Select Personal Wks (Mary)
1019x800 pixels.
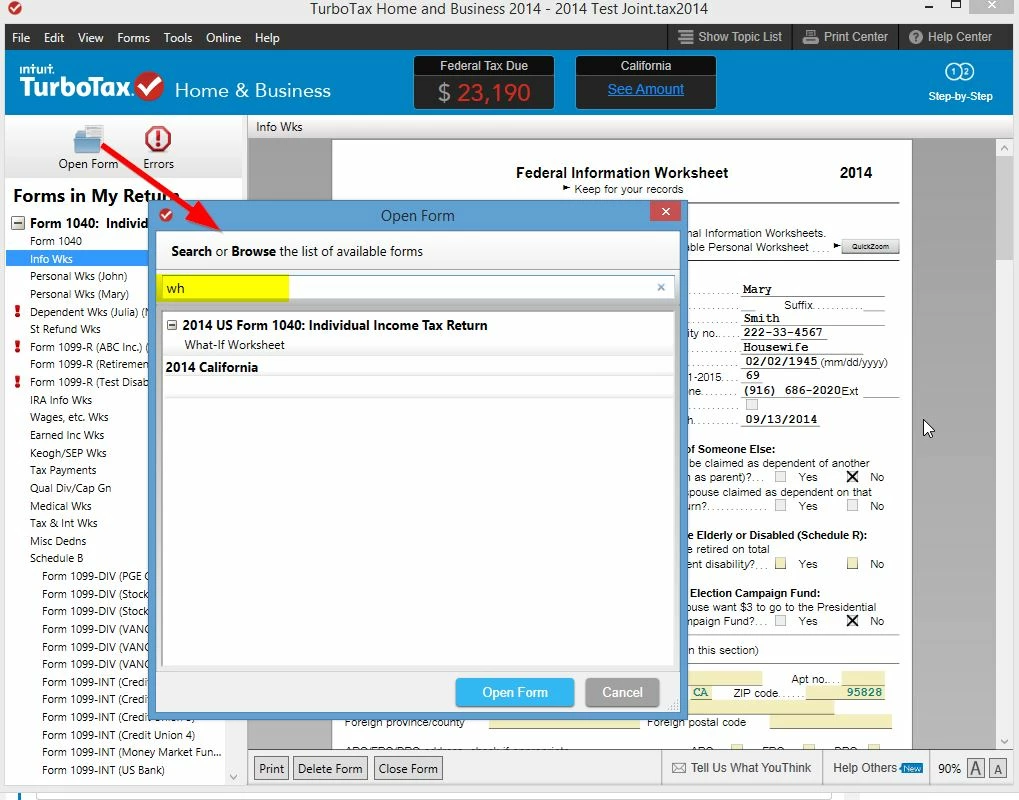pyautogui.click(x=79, y=294)
